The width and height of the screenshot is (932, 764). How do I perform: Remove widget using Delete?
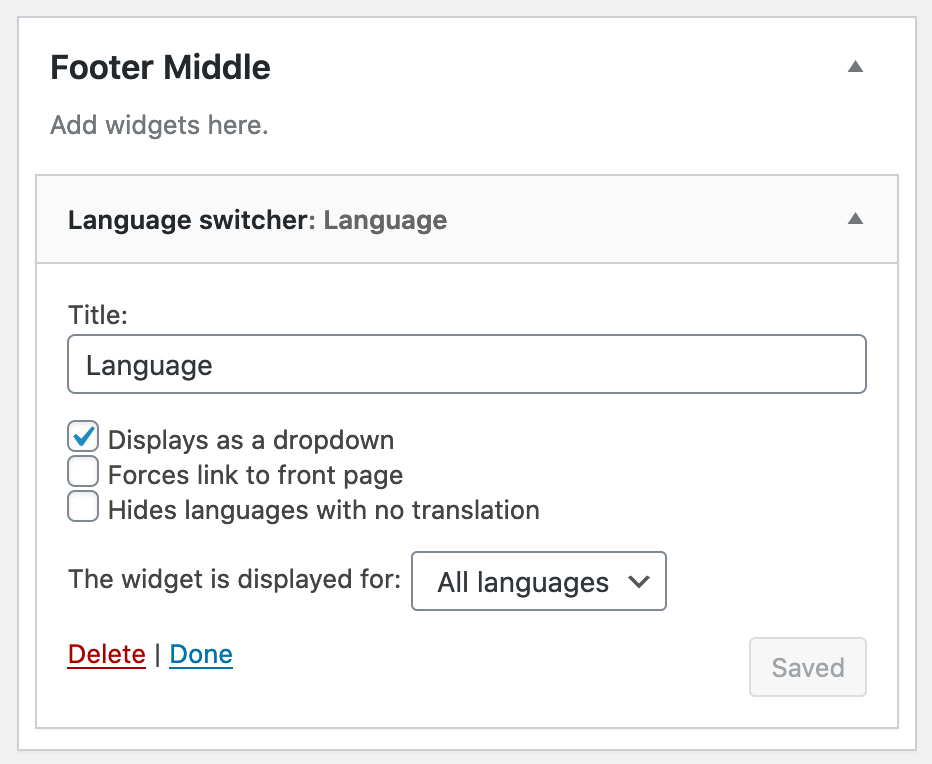(106, 654)
